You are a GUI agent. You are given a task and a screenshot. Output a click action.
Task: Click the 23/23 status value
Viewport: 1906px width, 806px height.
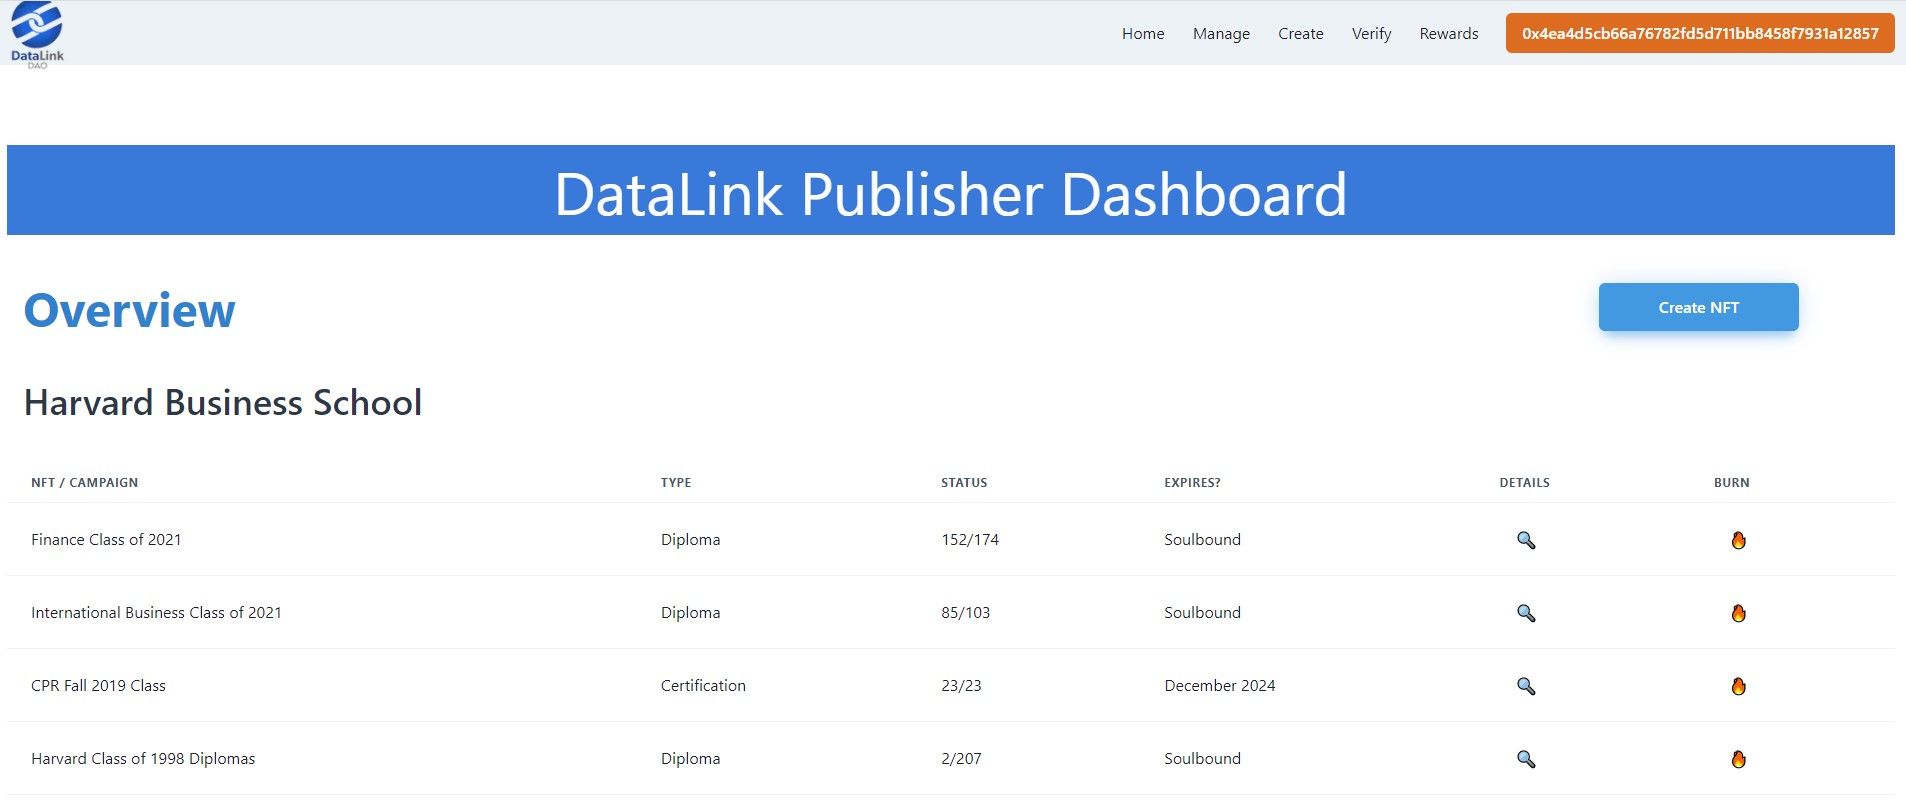click(x=961, y=686)
